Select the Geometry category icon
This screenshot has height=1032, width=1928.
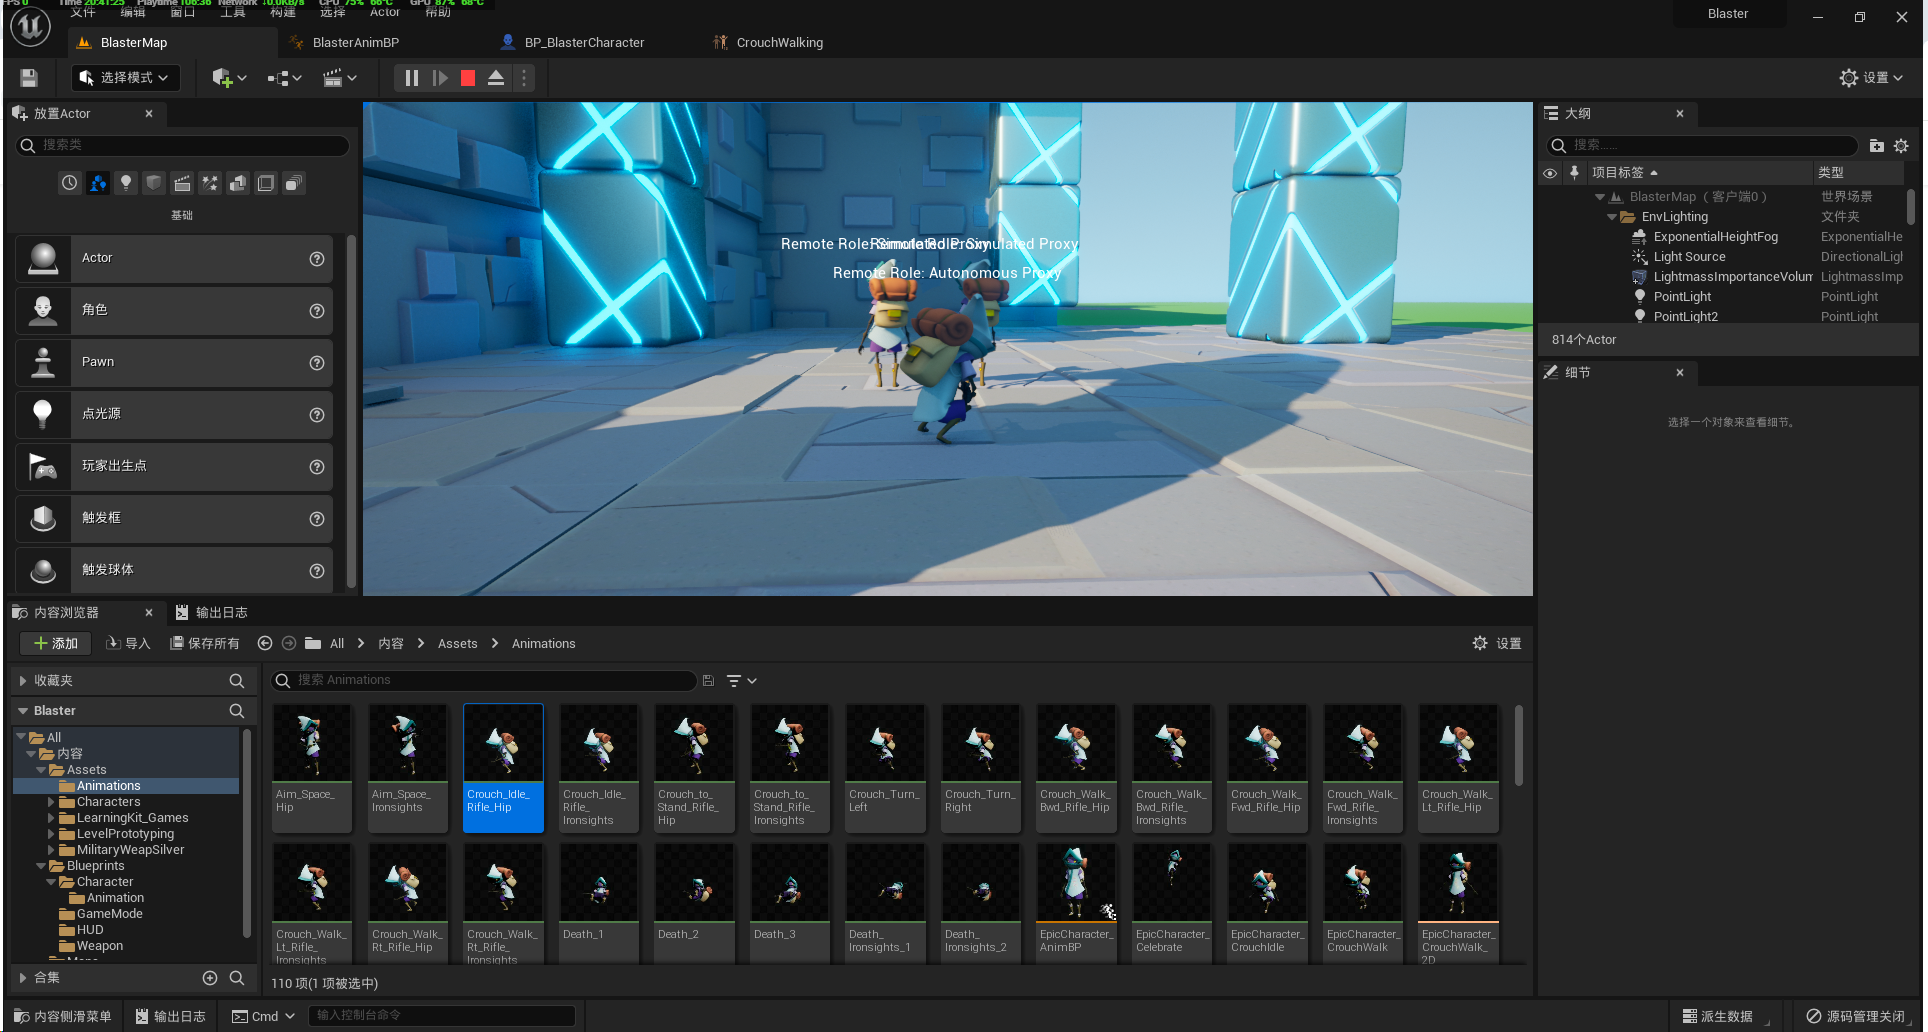click(238, 183)
